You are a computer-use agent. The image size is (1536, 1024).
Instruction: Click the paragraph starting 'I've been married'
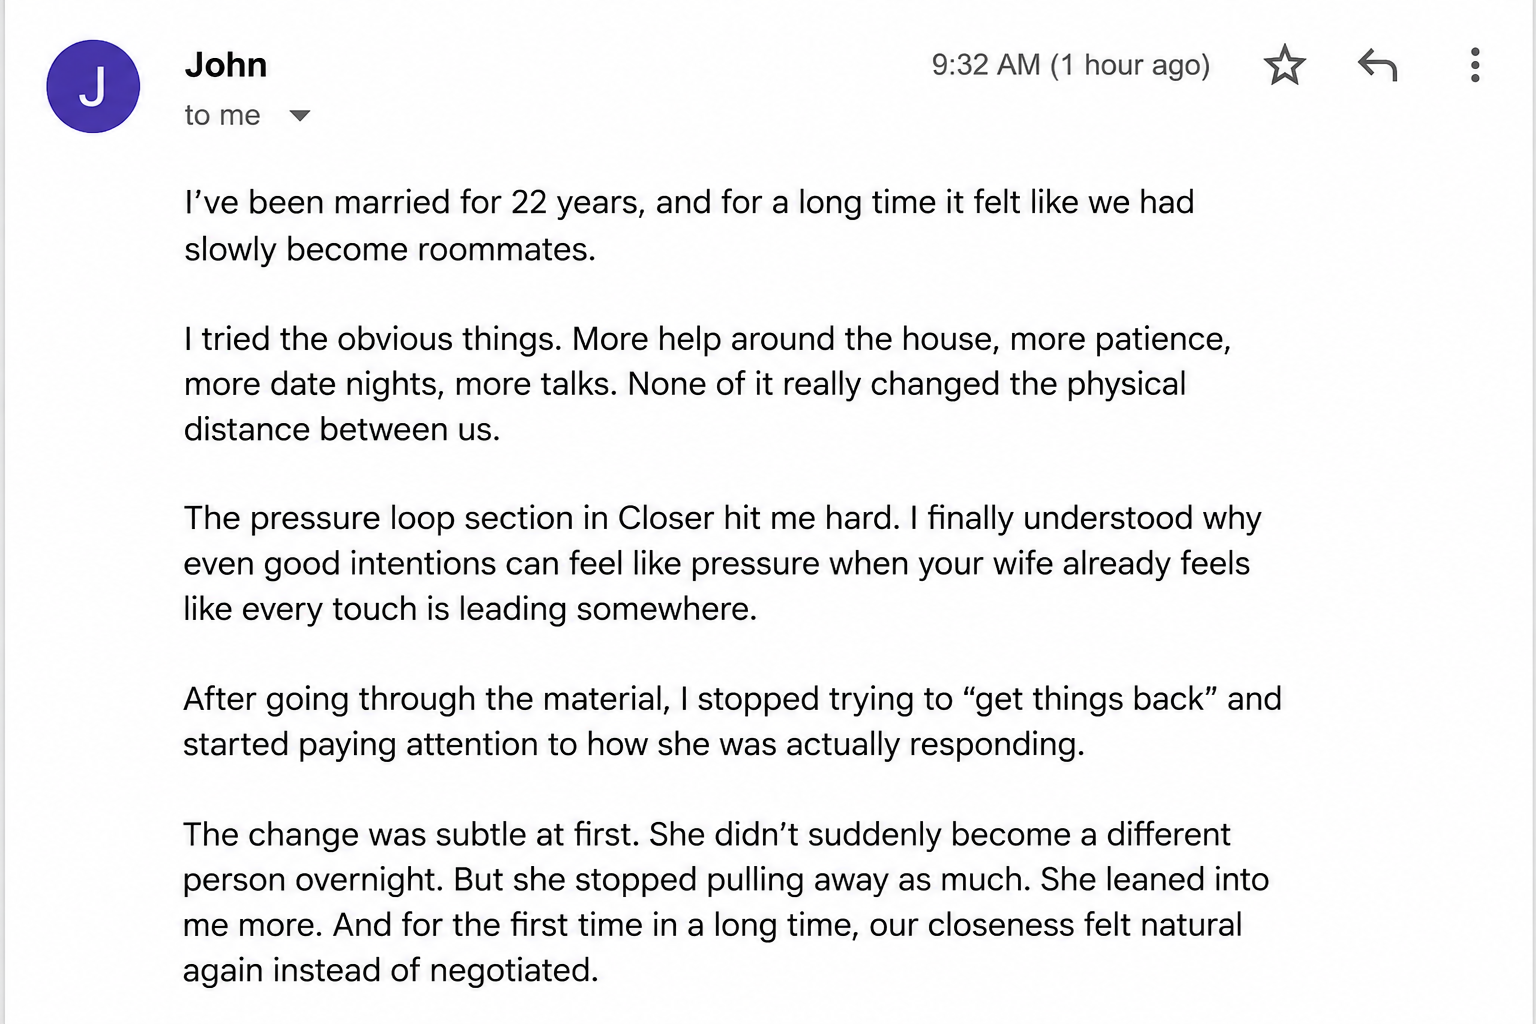[x=689, y=225]
